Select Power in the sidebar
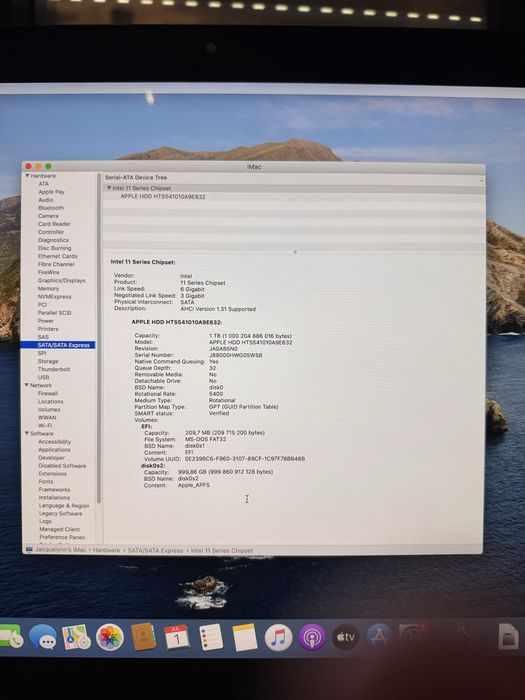This screenshot has height=700, width=525. 46,321
